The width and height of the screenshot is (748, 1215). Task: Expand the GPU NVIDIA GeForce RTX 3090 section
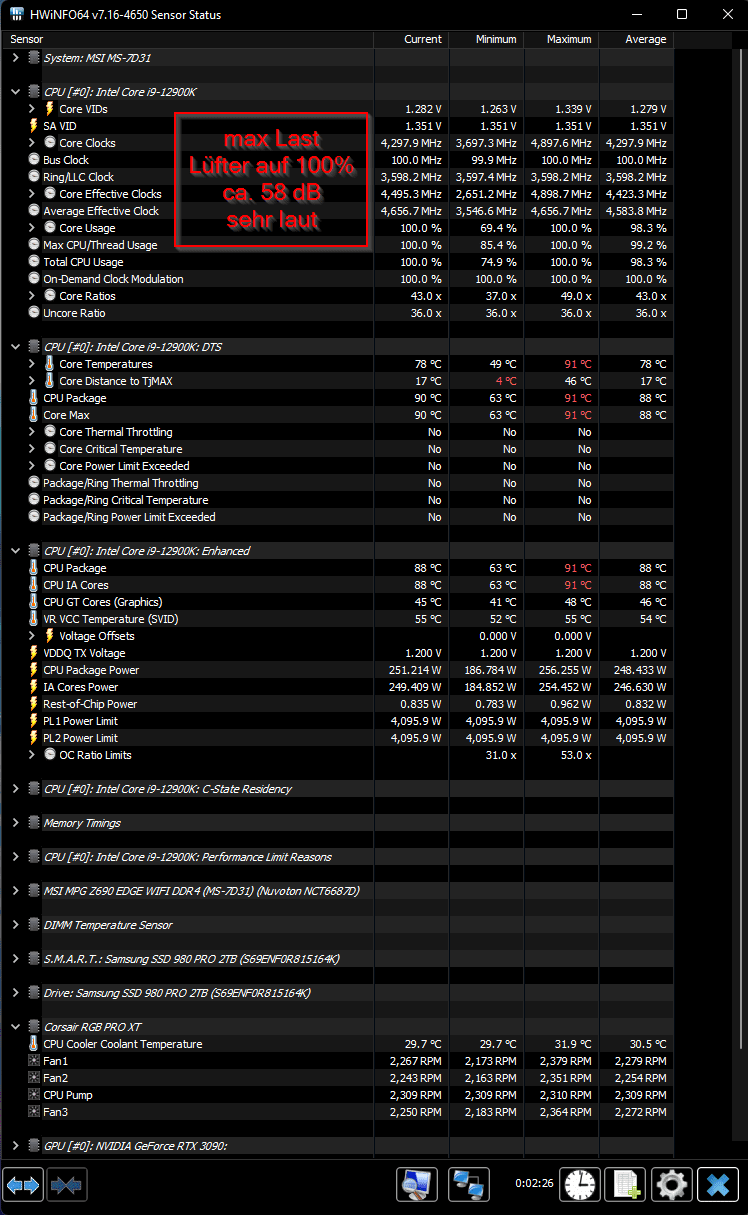point(15,1146)
